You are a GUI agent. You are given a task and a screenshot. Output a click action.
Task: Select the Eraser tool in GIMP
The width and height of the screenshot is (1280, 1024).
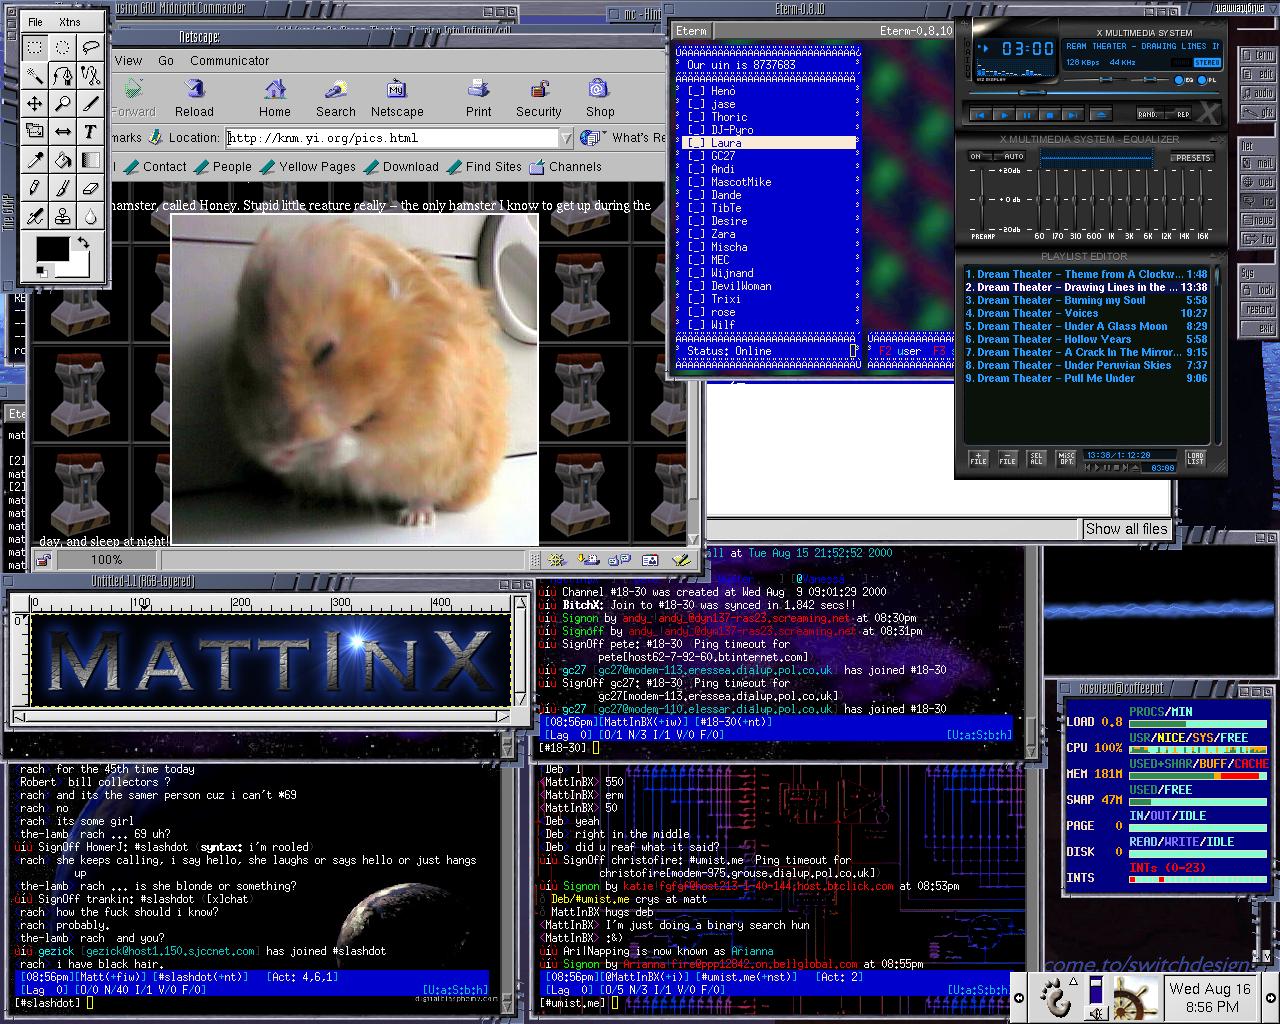point(91,187)
